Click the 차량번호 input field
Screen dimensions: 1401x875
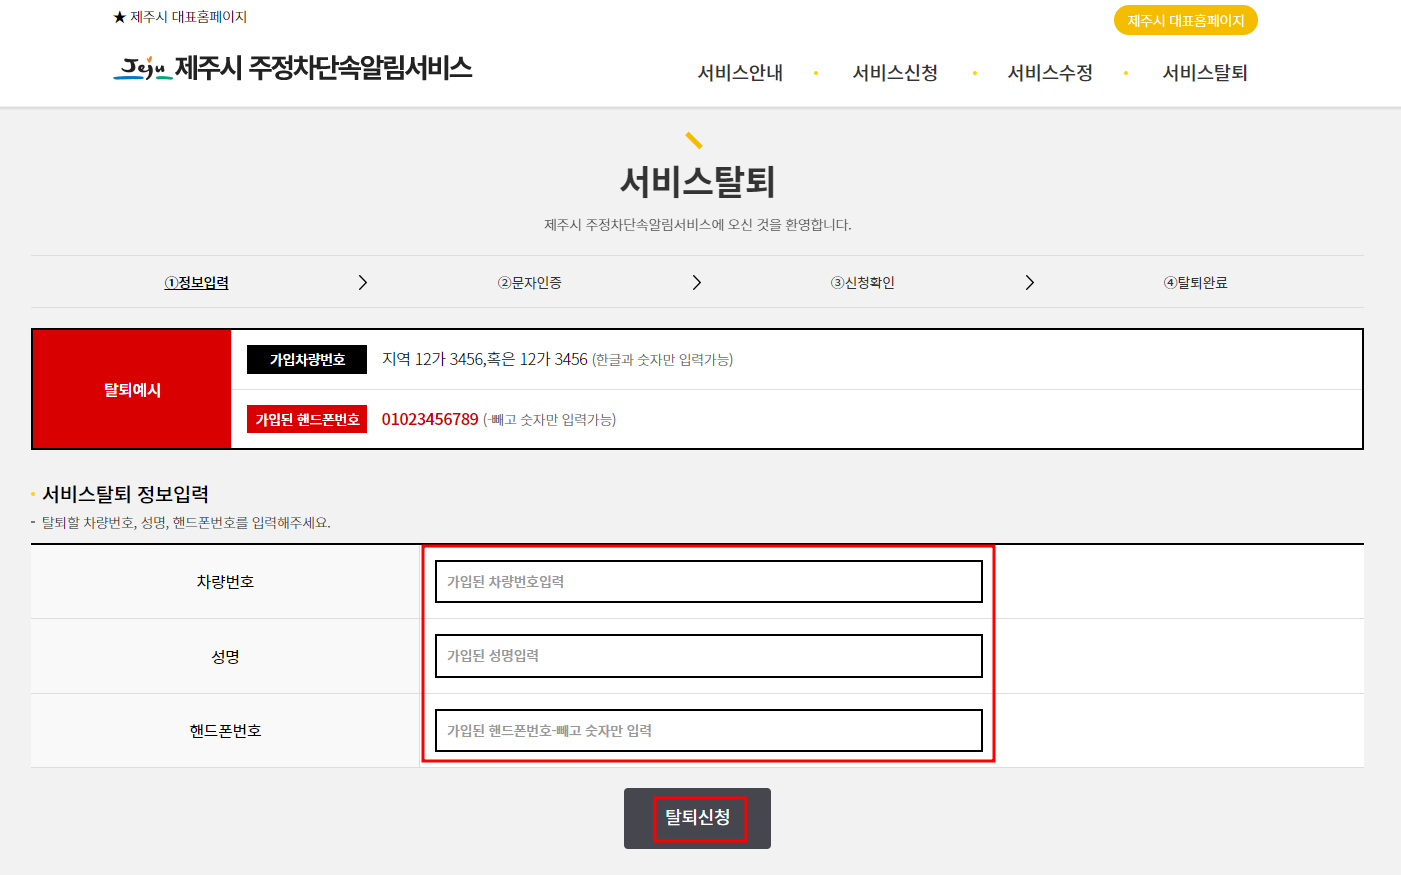(708, 581)
